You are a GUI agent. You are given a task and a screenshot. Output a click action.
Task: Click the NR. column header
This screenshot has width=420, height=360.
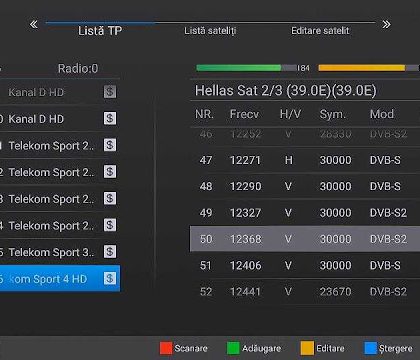point(204,114)
